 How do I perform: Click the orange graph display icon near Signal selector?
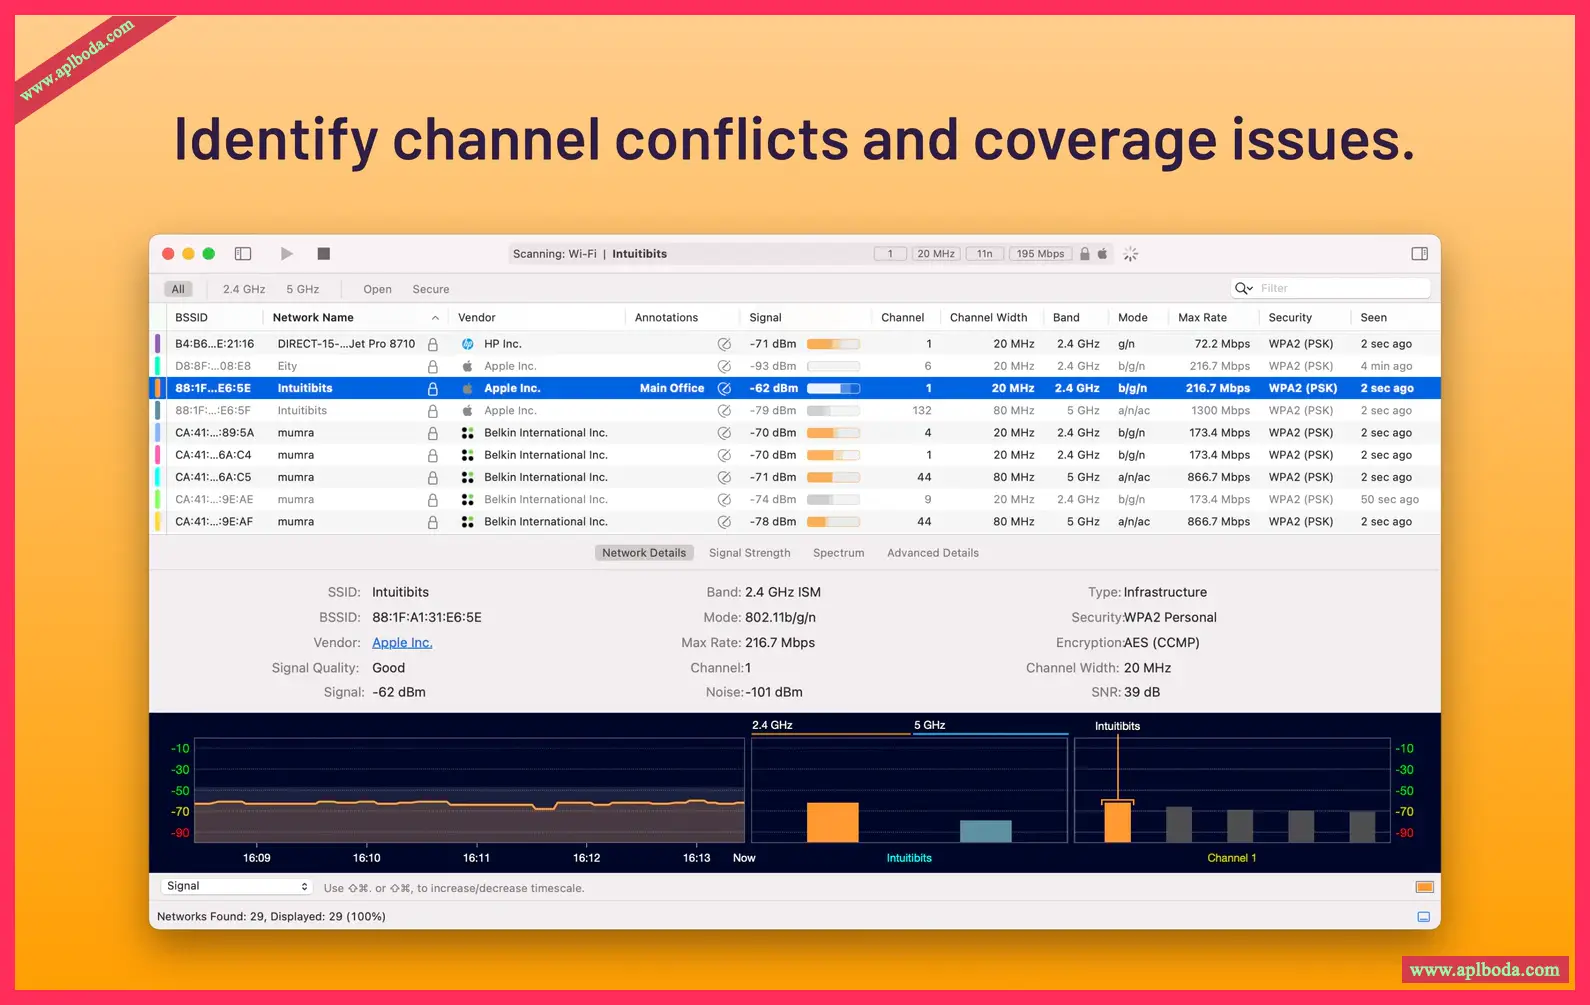(1425, 887)
